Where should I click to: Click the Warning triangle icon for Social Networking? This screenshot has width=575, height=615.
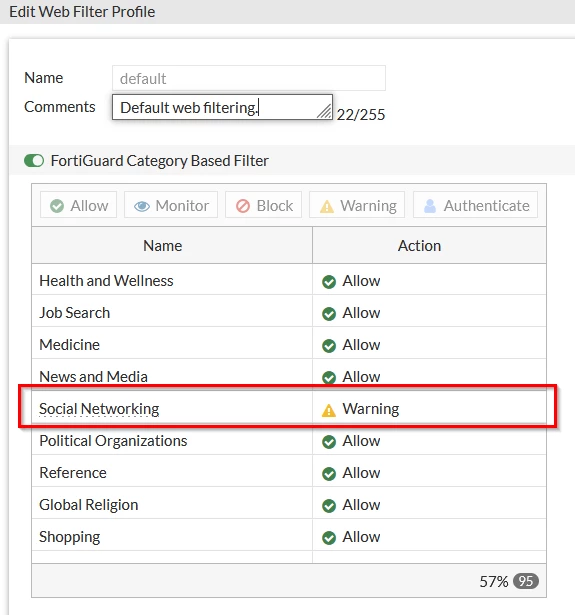pyautogui.click(x=329, y=410)
